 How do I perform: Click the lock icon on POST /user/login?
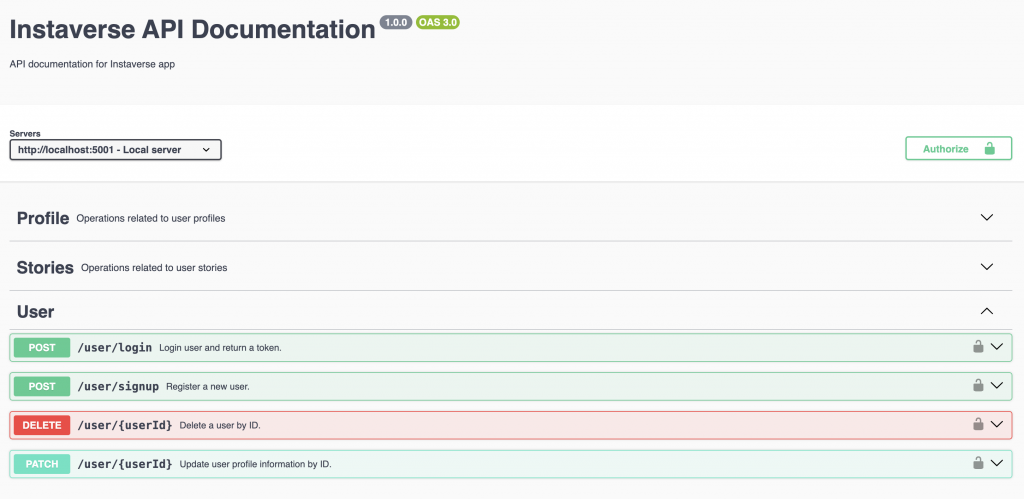click(978, 347)
